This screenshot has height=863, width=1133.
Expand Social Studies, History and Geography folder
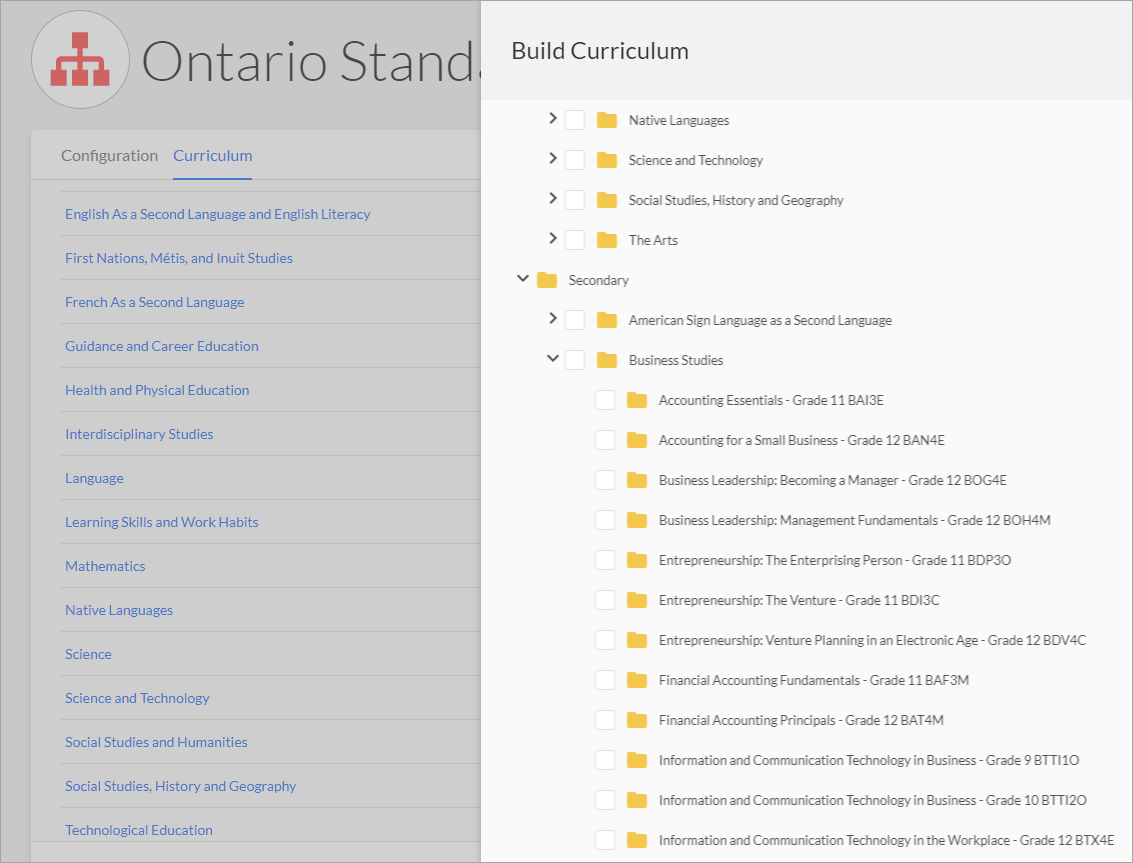553,198
